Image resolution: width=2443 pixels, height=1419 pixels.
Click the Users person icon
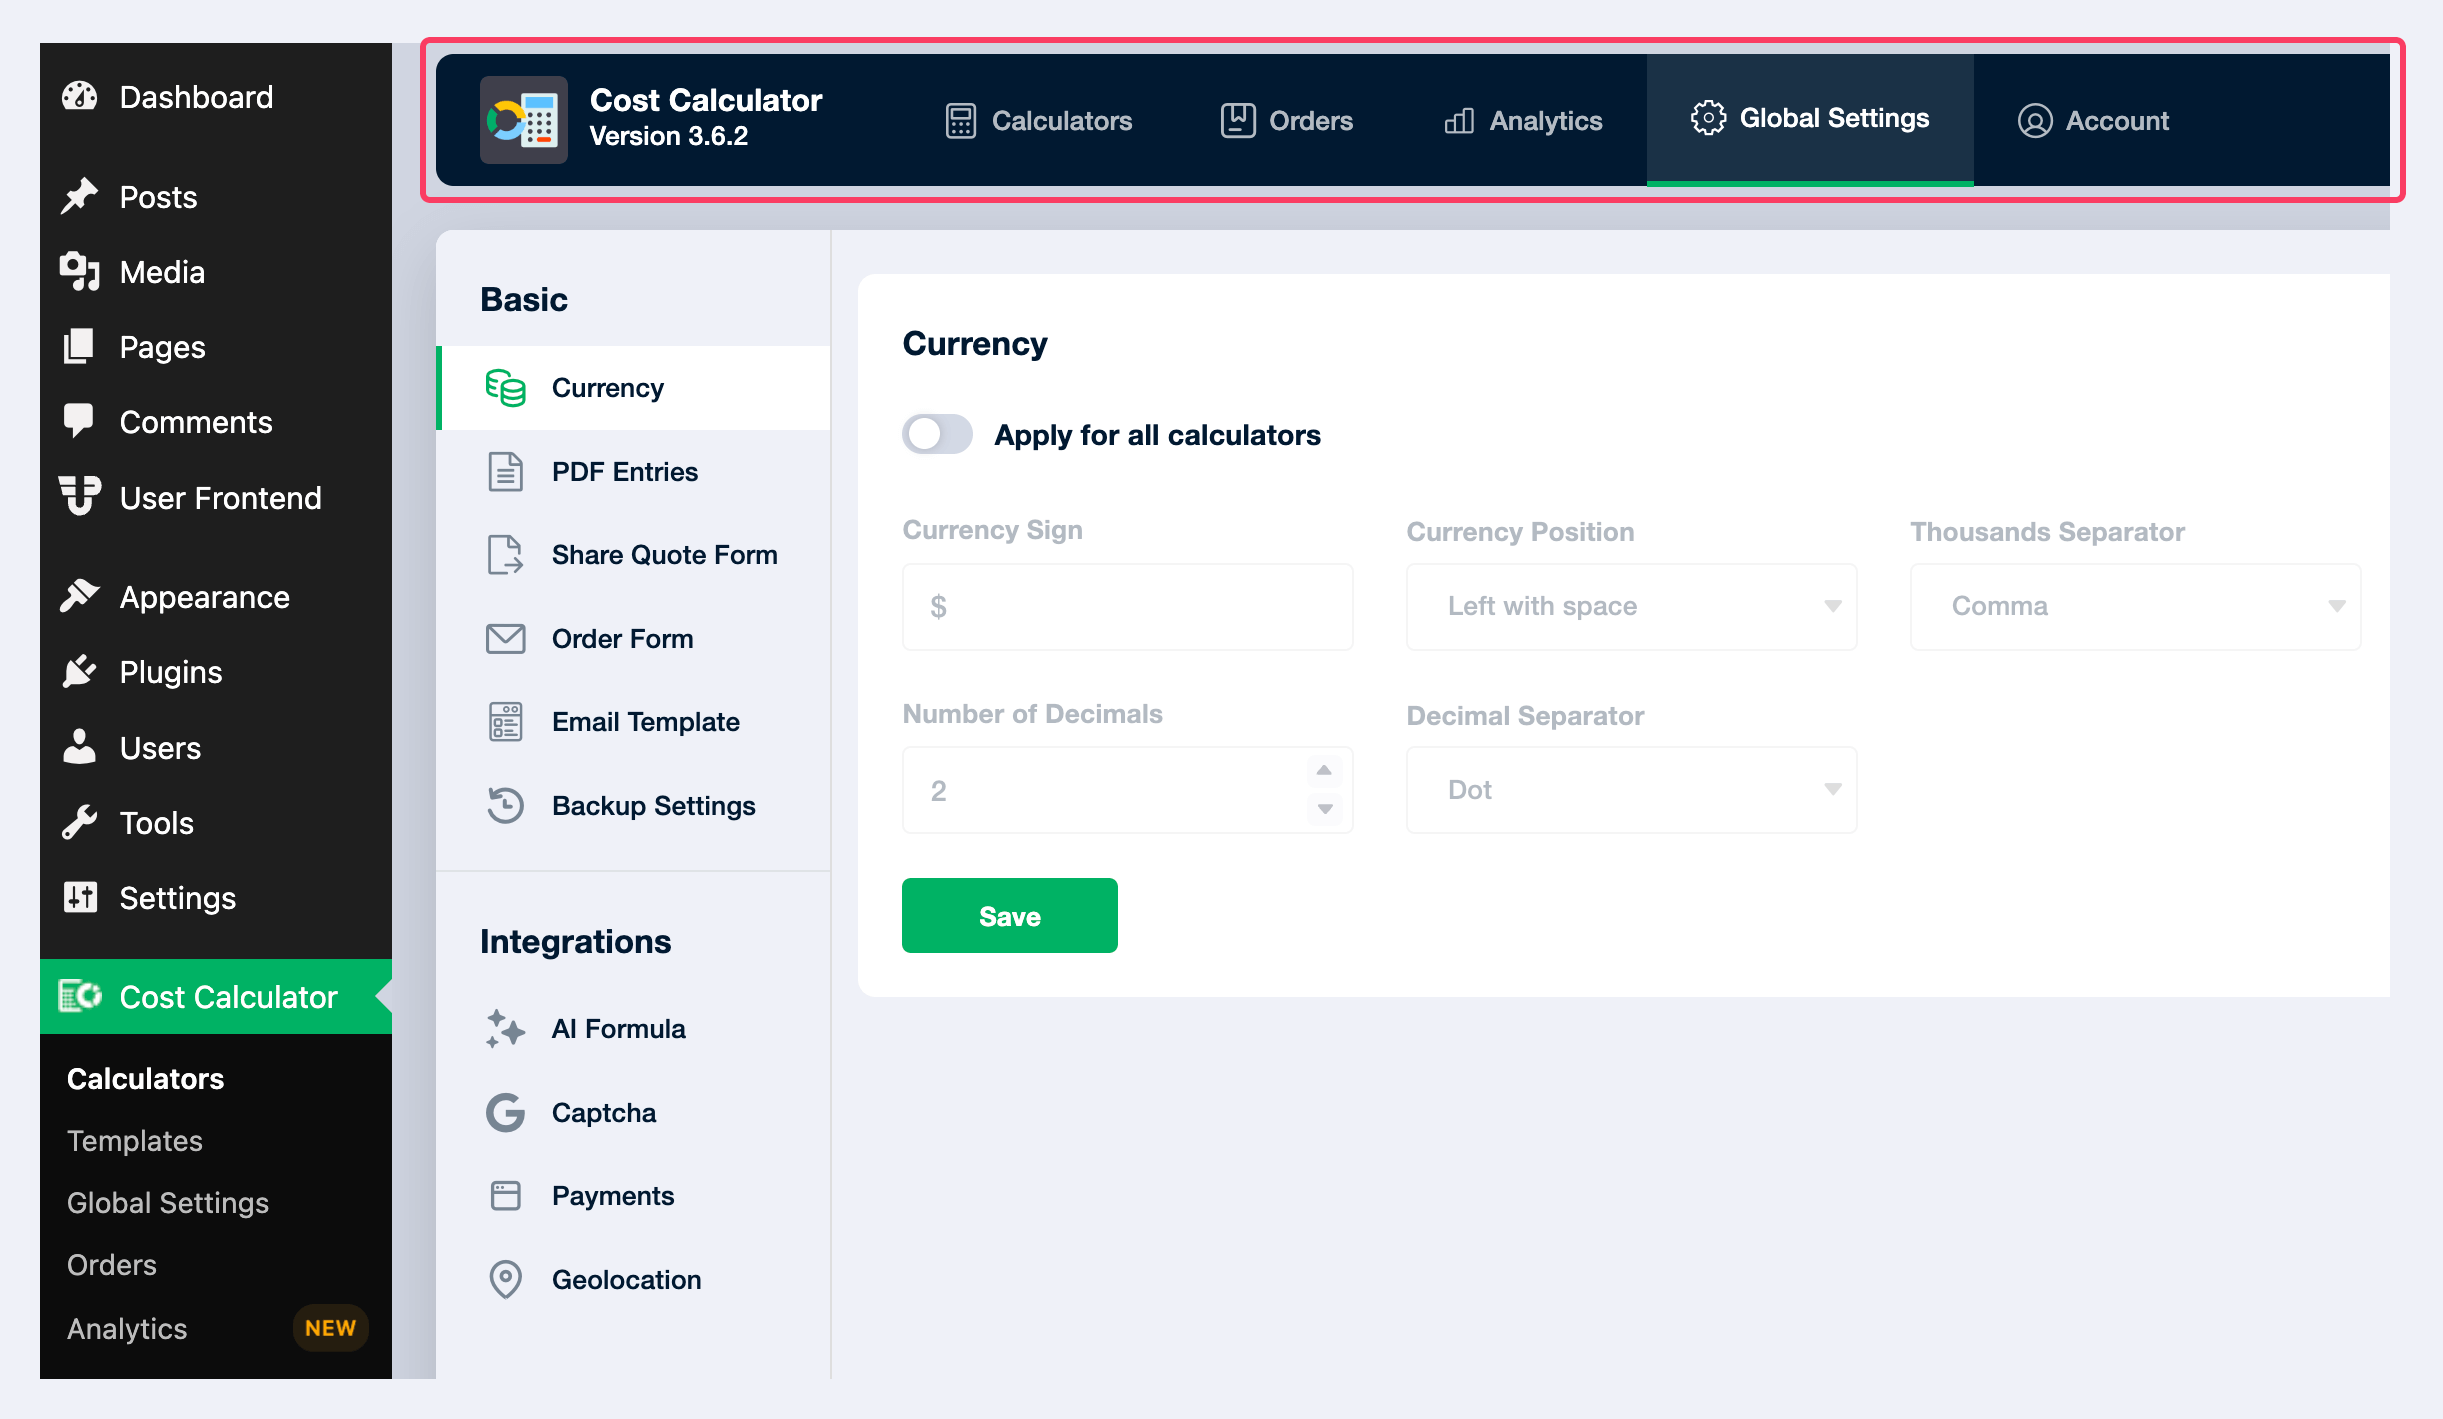point(79,747)
